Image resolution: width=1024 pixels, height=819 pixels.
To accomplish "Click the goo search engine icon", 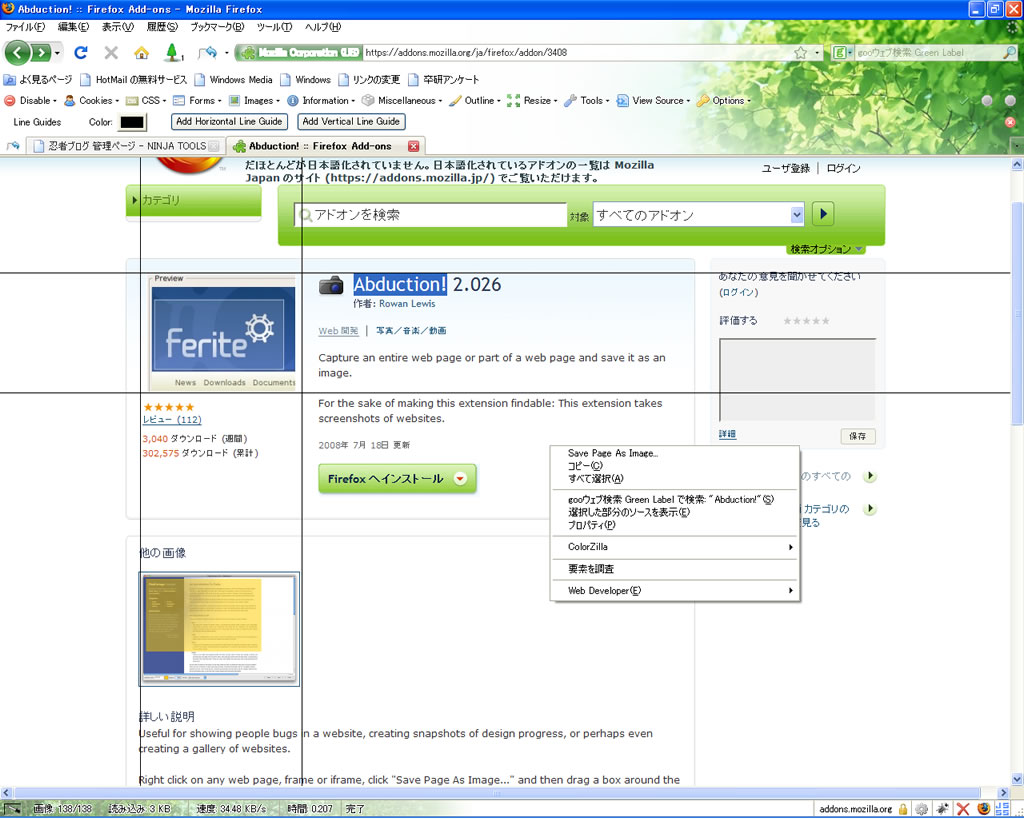I will (x=840, y=53).
